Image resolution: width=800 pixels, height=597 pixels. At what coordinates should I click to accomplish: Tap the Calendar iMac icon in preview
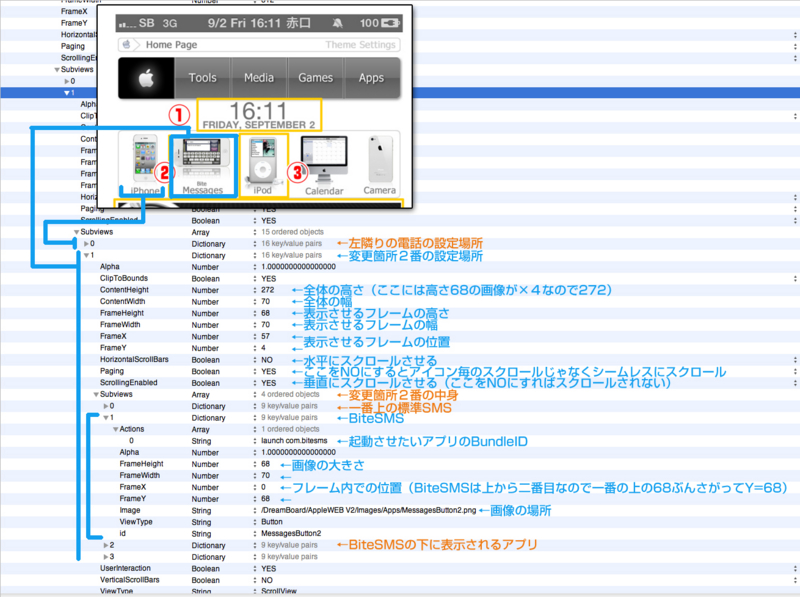(x=324, y=159)
